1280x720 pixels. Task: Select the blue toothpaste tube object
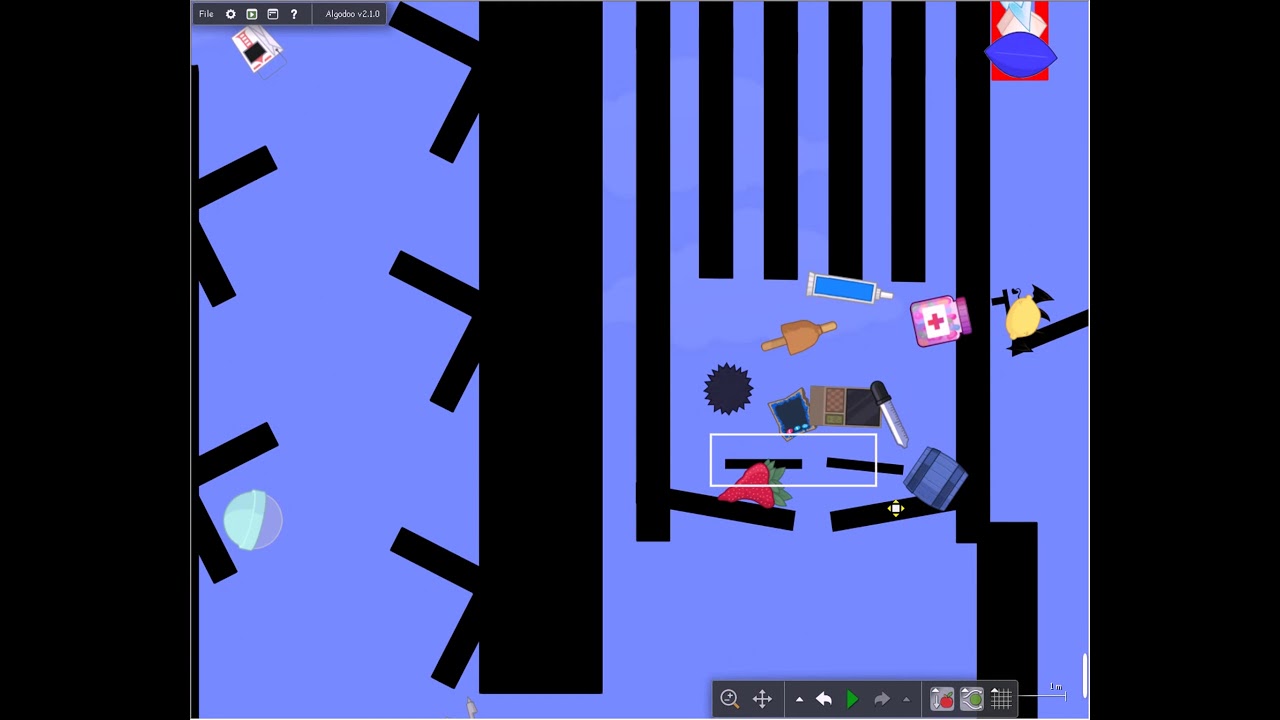[849, 289]
